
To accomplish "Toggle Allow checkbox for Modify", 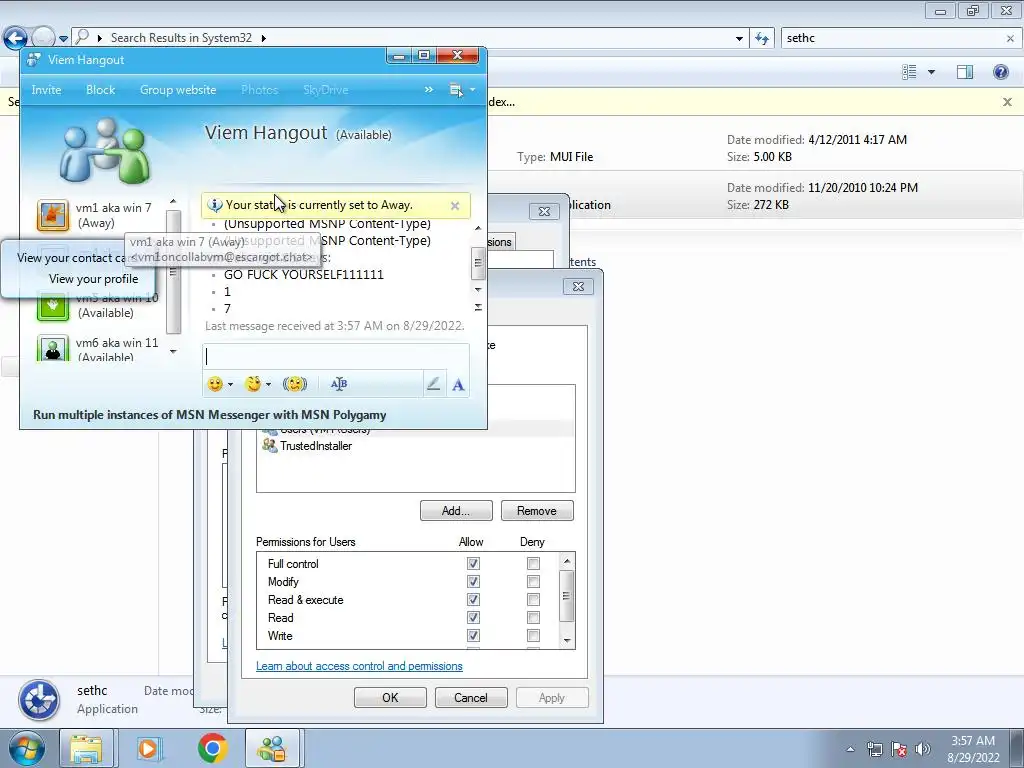I will [473, 582].
